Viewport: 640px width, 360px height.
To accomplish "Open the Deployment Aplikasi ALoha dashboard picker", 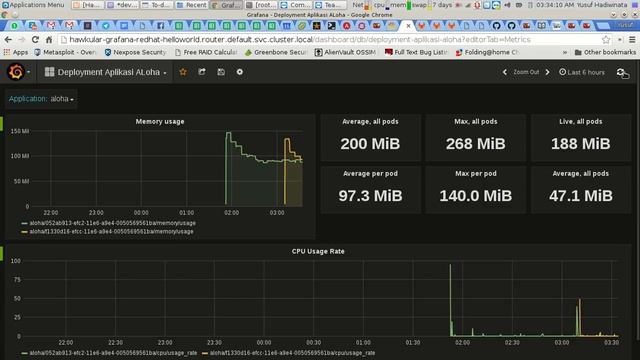I will pos(106,72).
